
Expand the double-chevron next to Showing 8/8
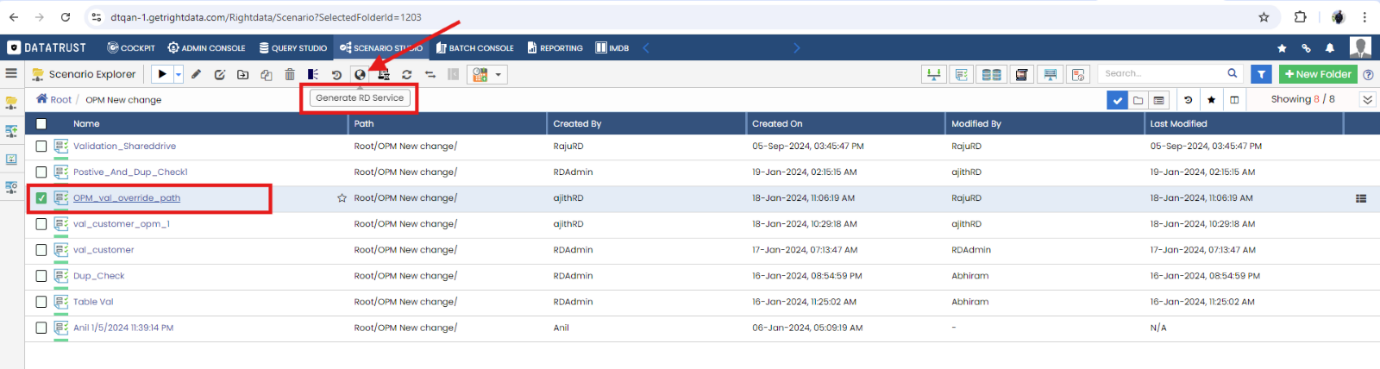(x=1367, y=100)
